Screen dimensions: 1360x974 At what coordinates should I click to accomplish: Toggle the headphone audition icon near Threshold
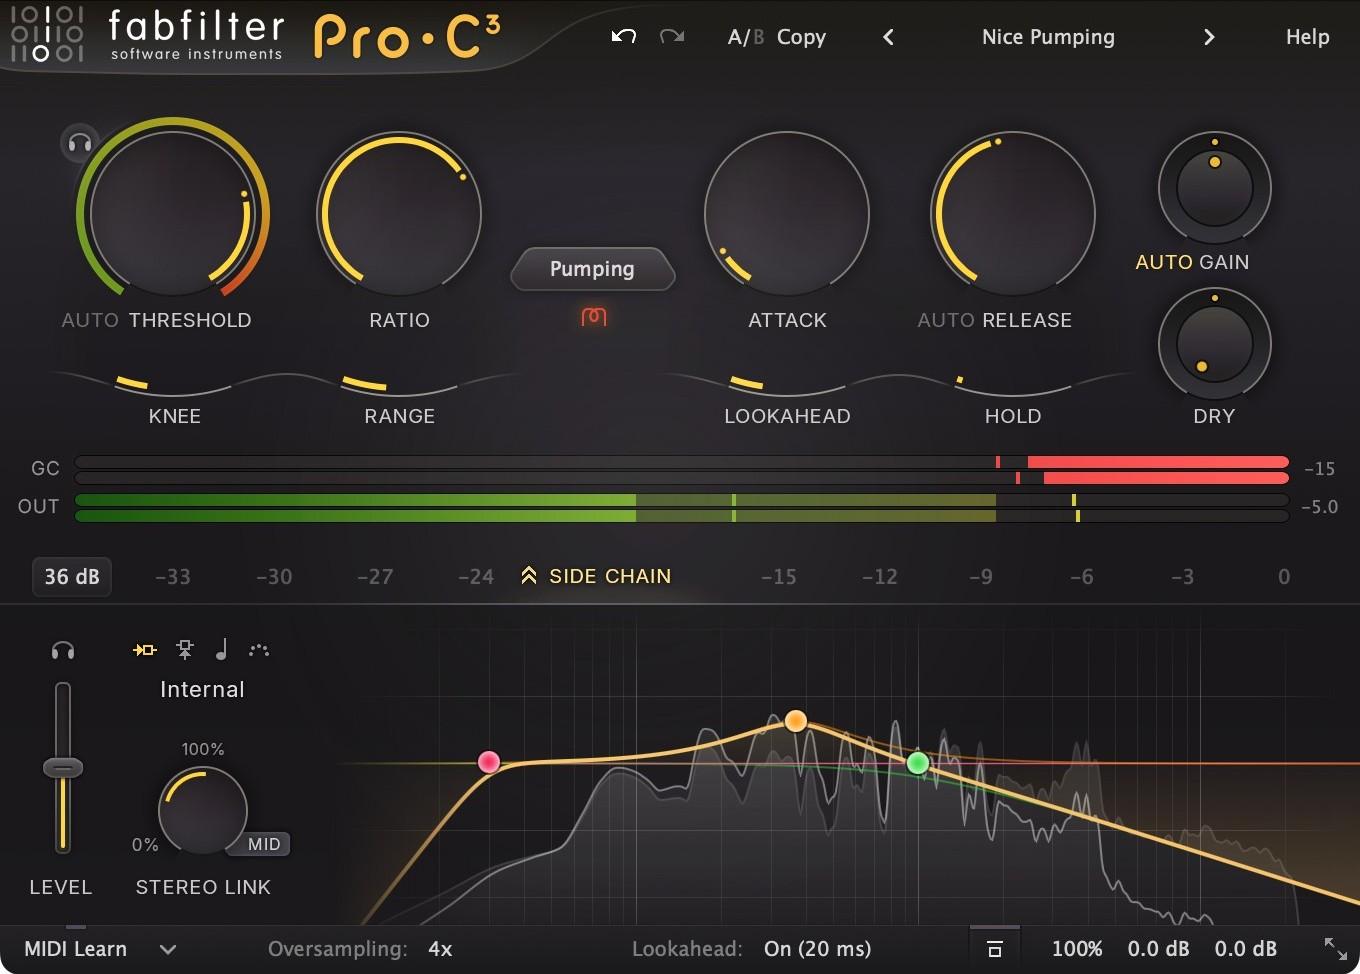78,143
